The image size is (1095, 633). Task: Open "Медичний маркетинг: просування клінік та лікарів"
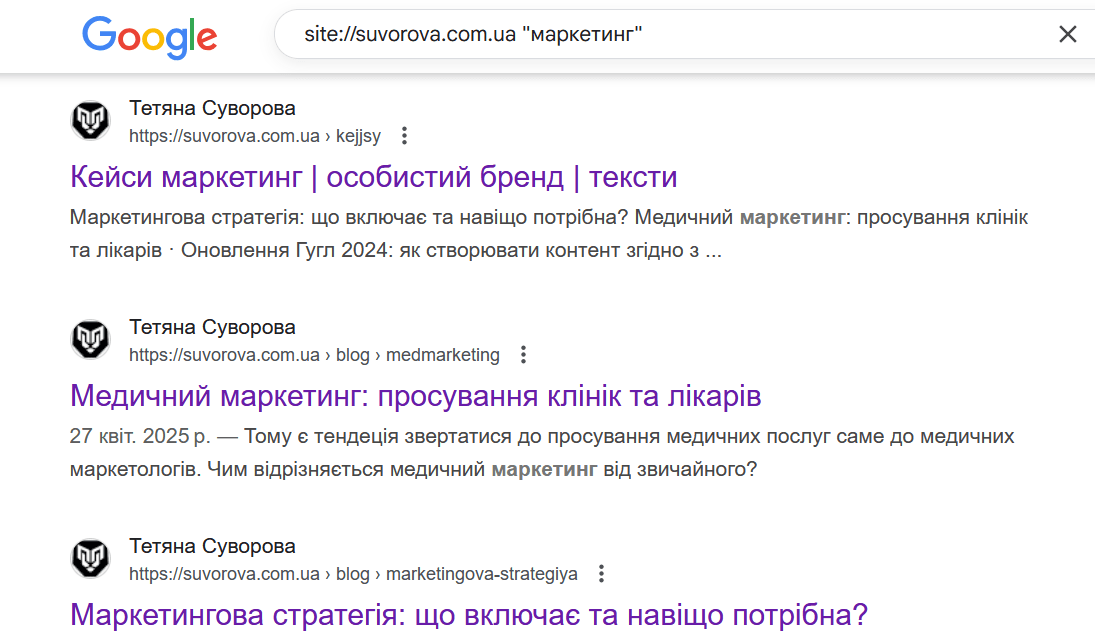coord(415,396)
